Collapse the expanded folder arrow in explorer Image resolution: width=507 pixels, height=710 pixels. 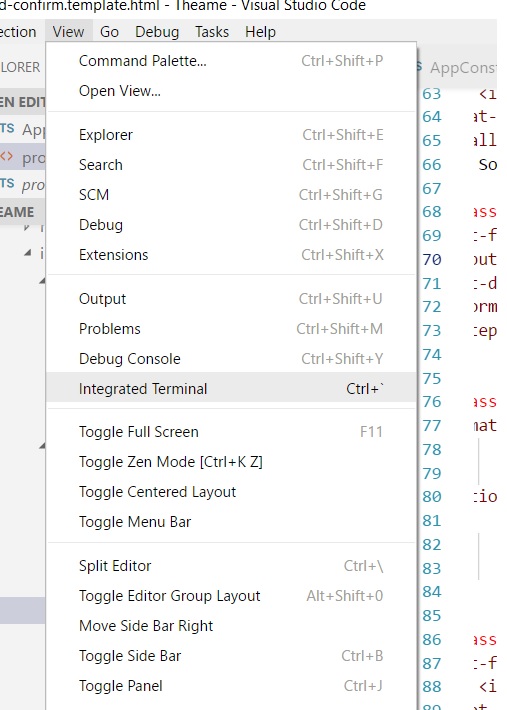pos(27,253)
